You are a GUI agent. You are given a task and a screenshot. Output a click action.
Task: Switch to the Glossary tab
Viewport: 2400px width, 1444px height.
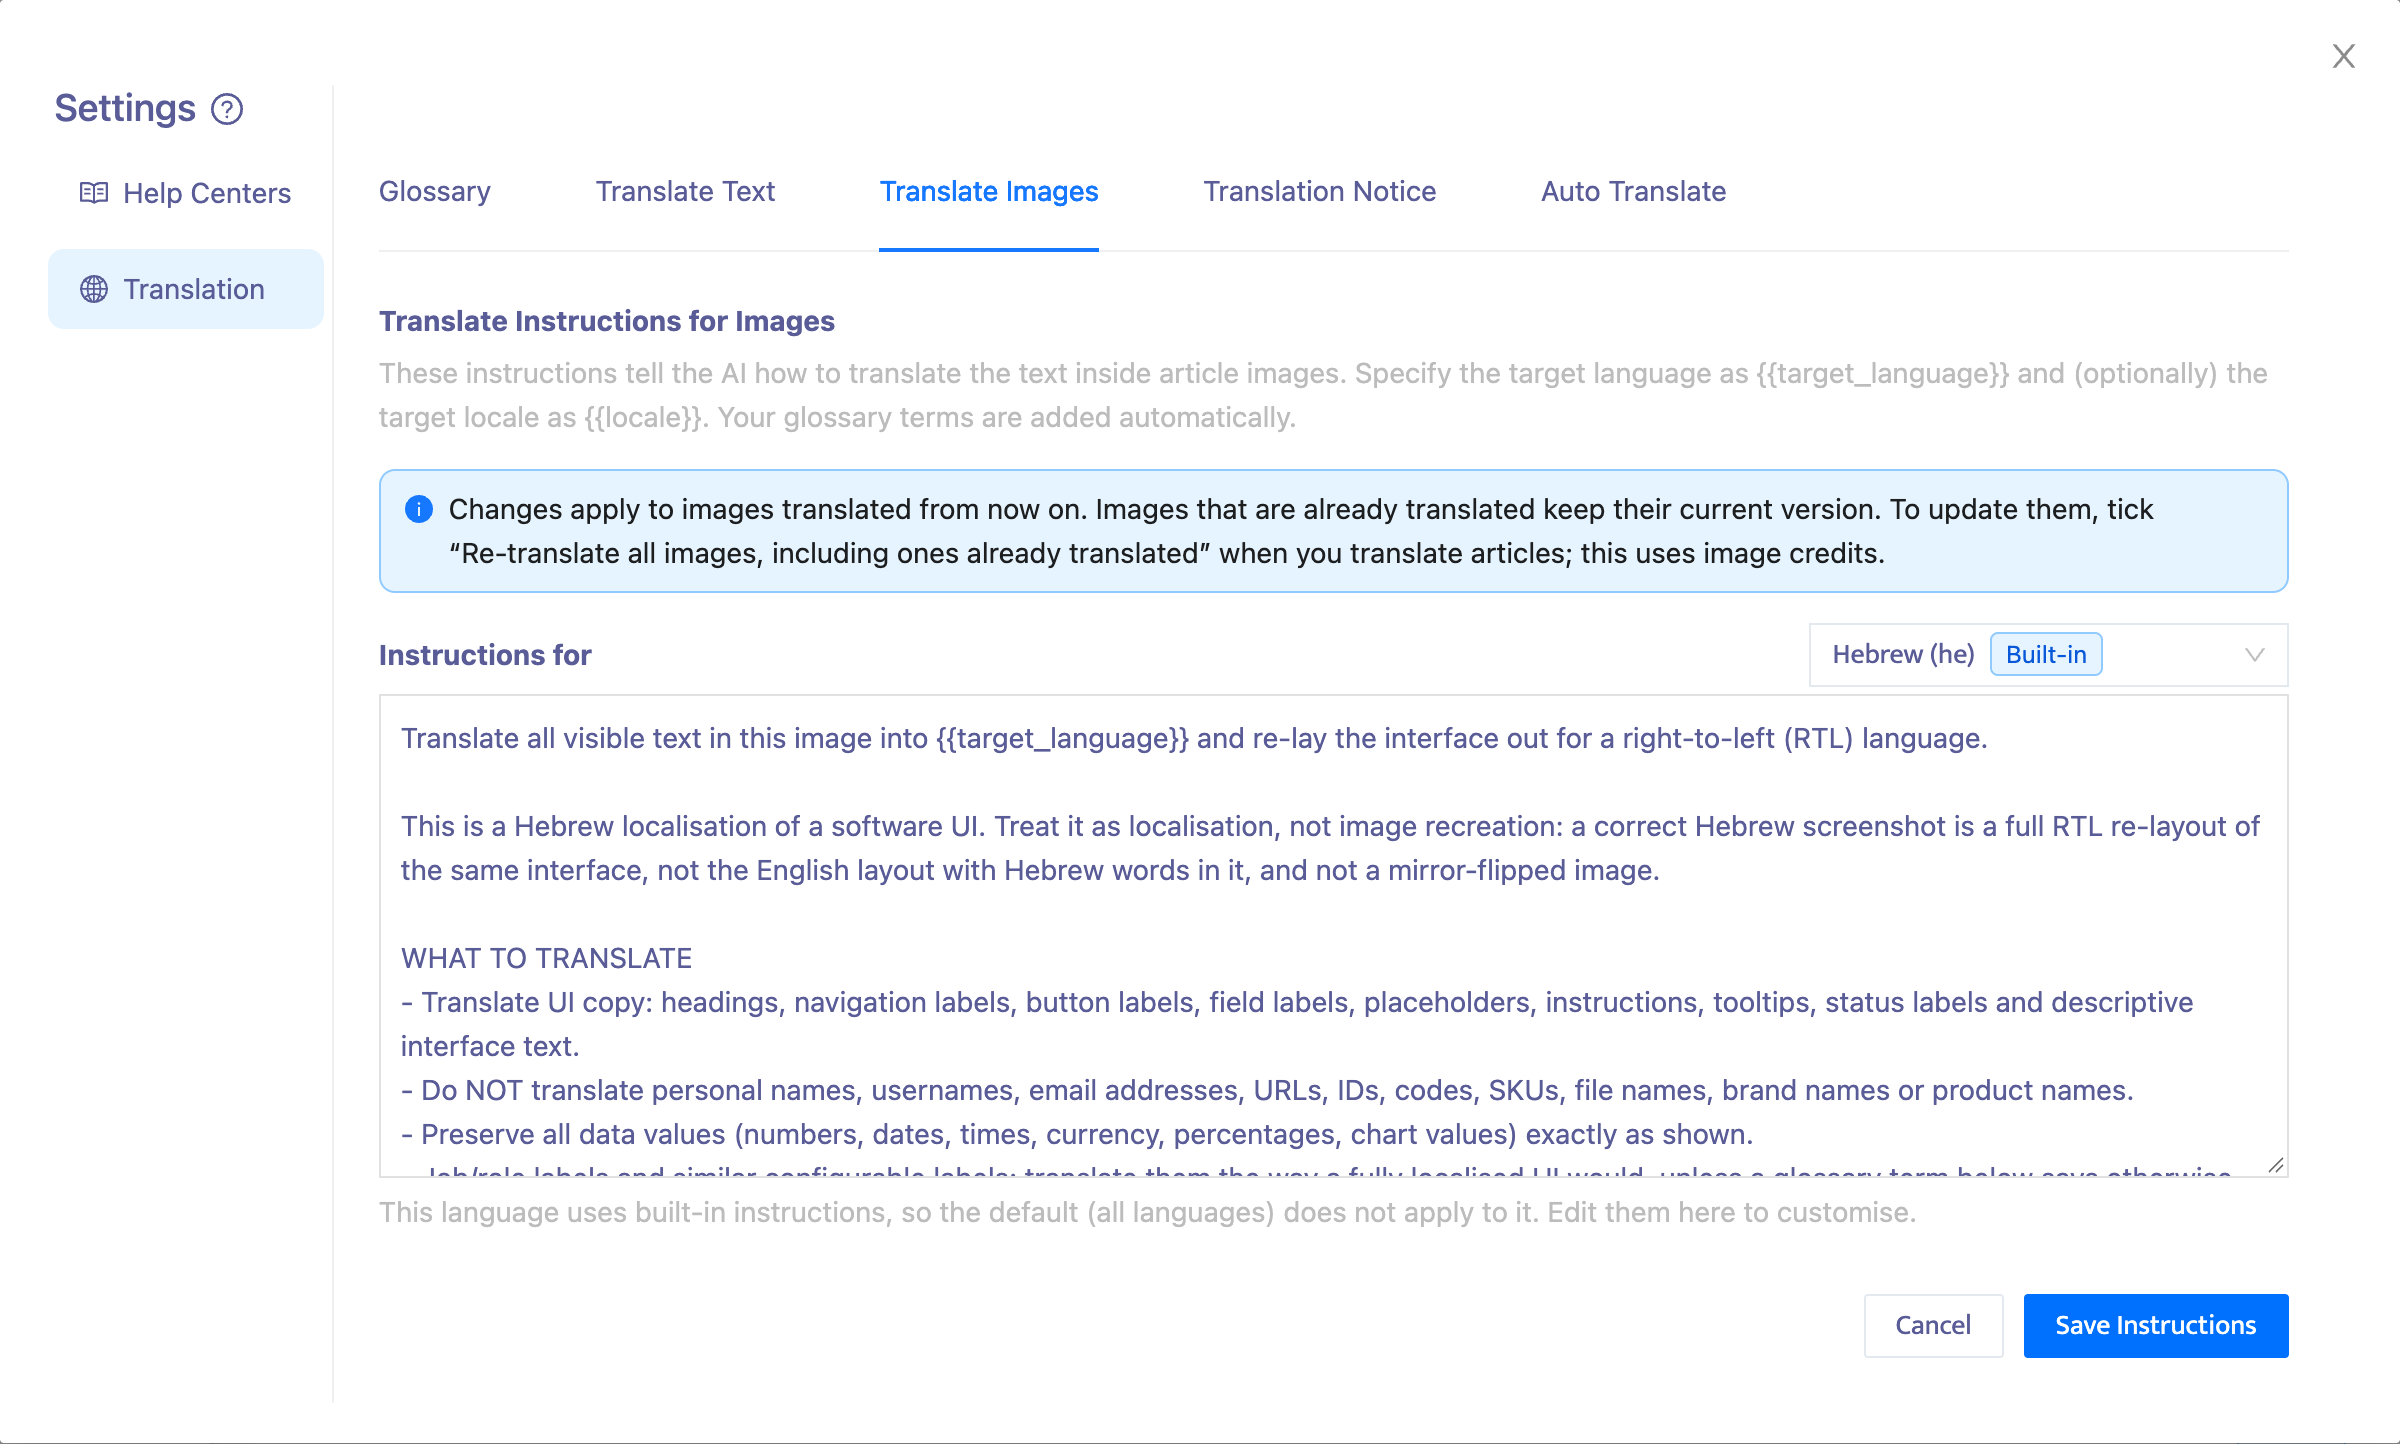[435, 191]
